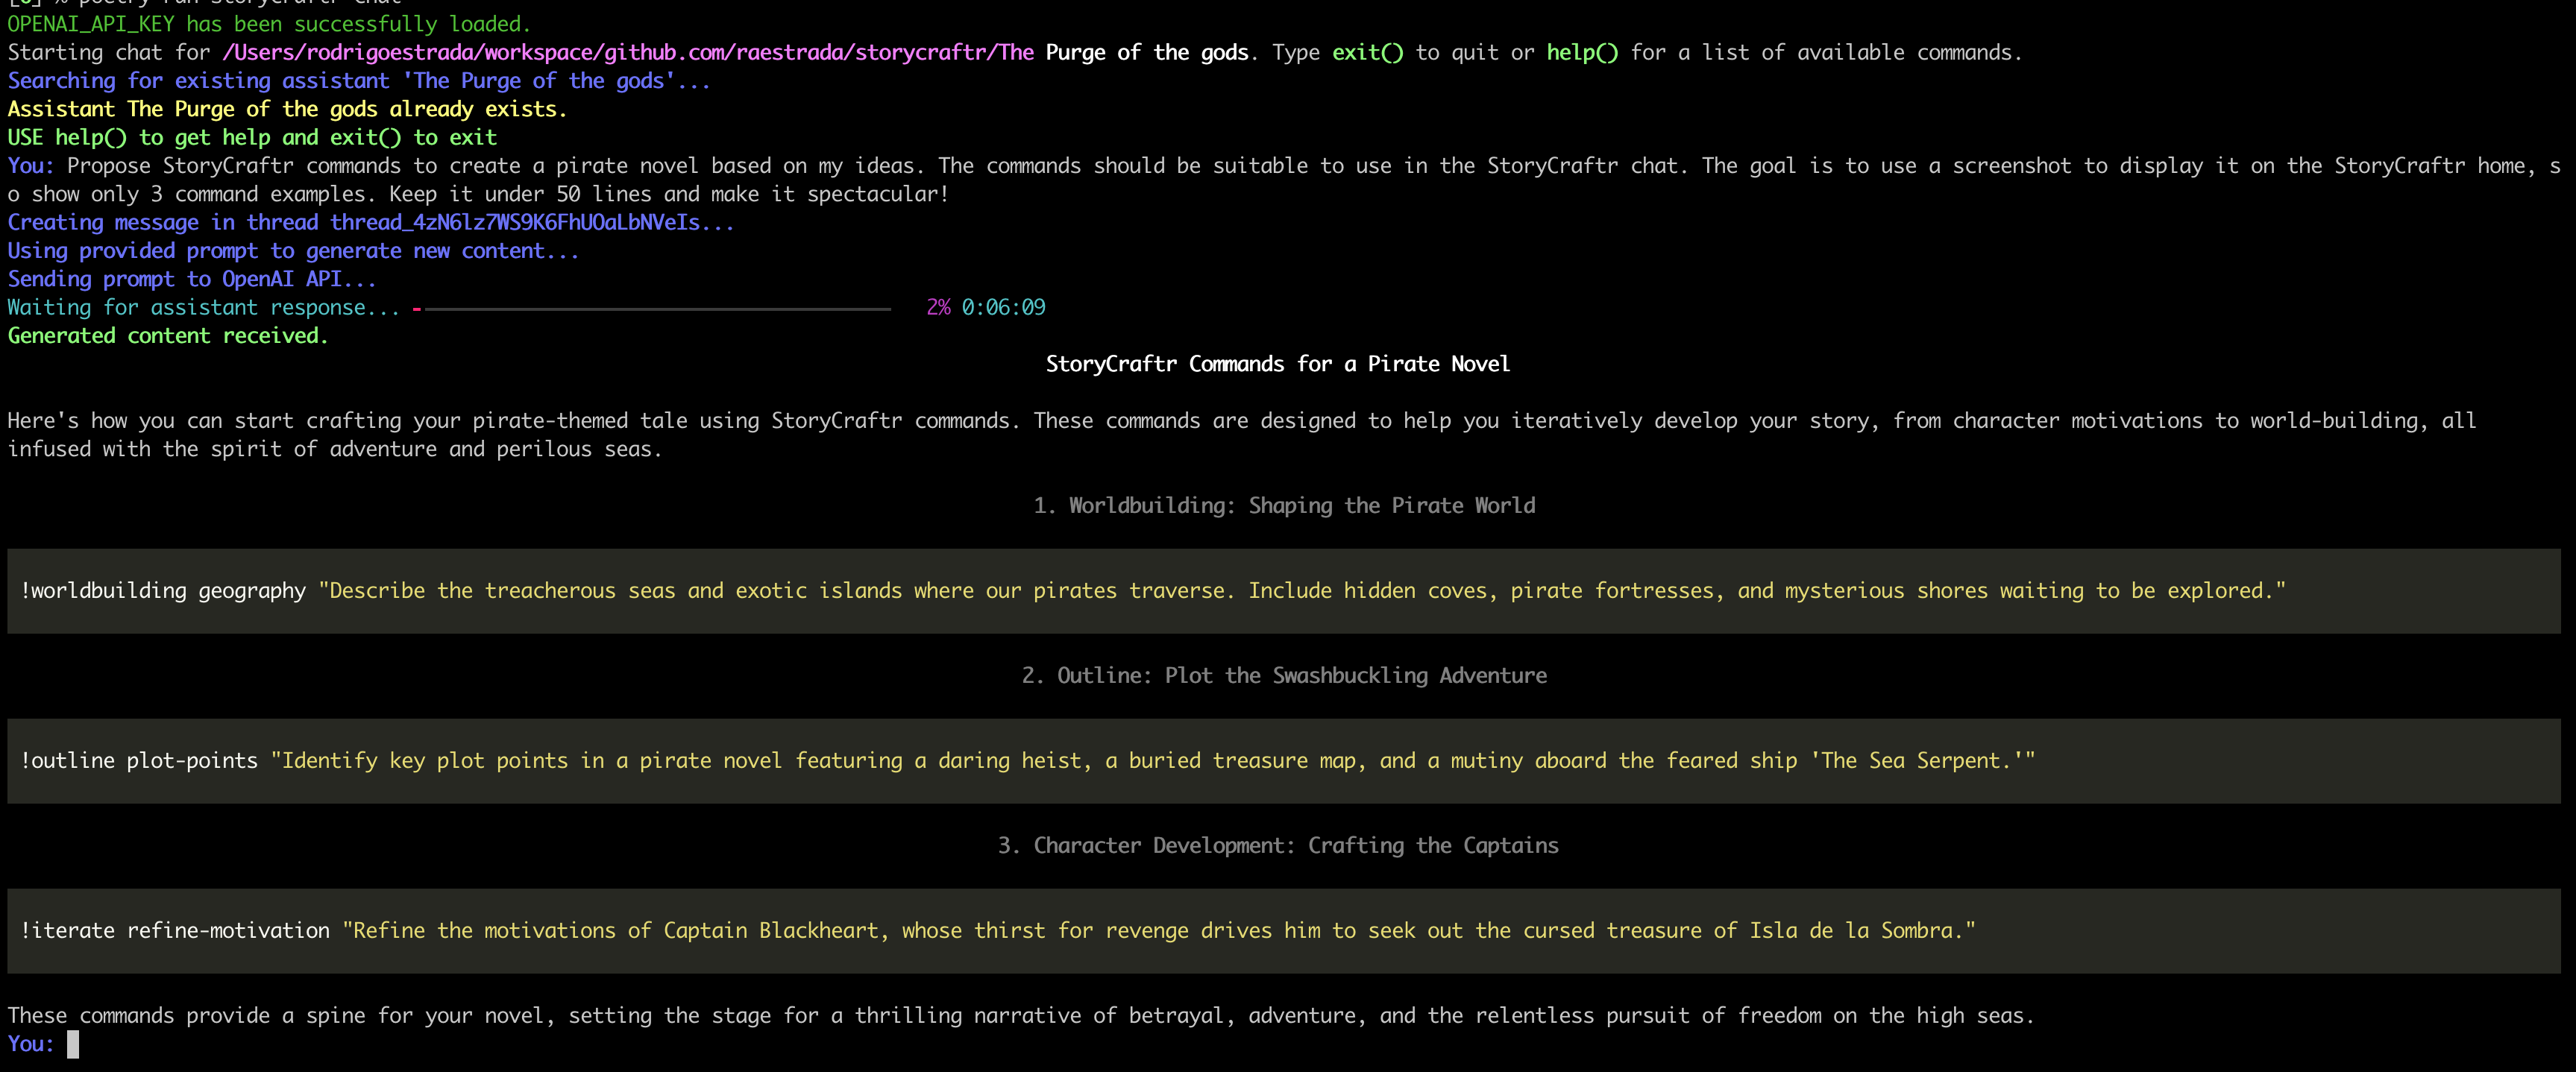
Task: Click the assistant response progress bar
Action: tap(651, 309)
